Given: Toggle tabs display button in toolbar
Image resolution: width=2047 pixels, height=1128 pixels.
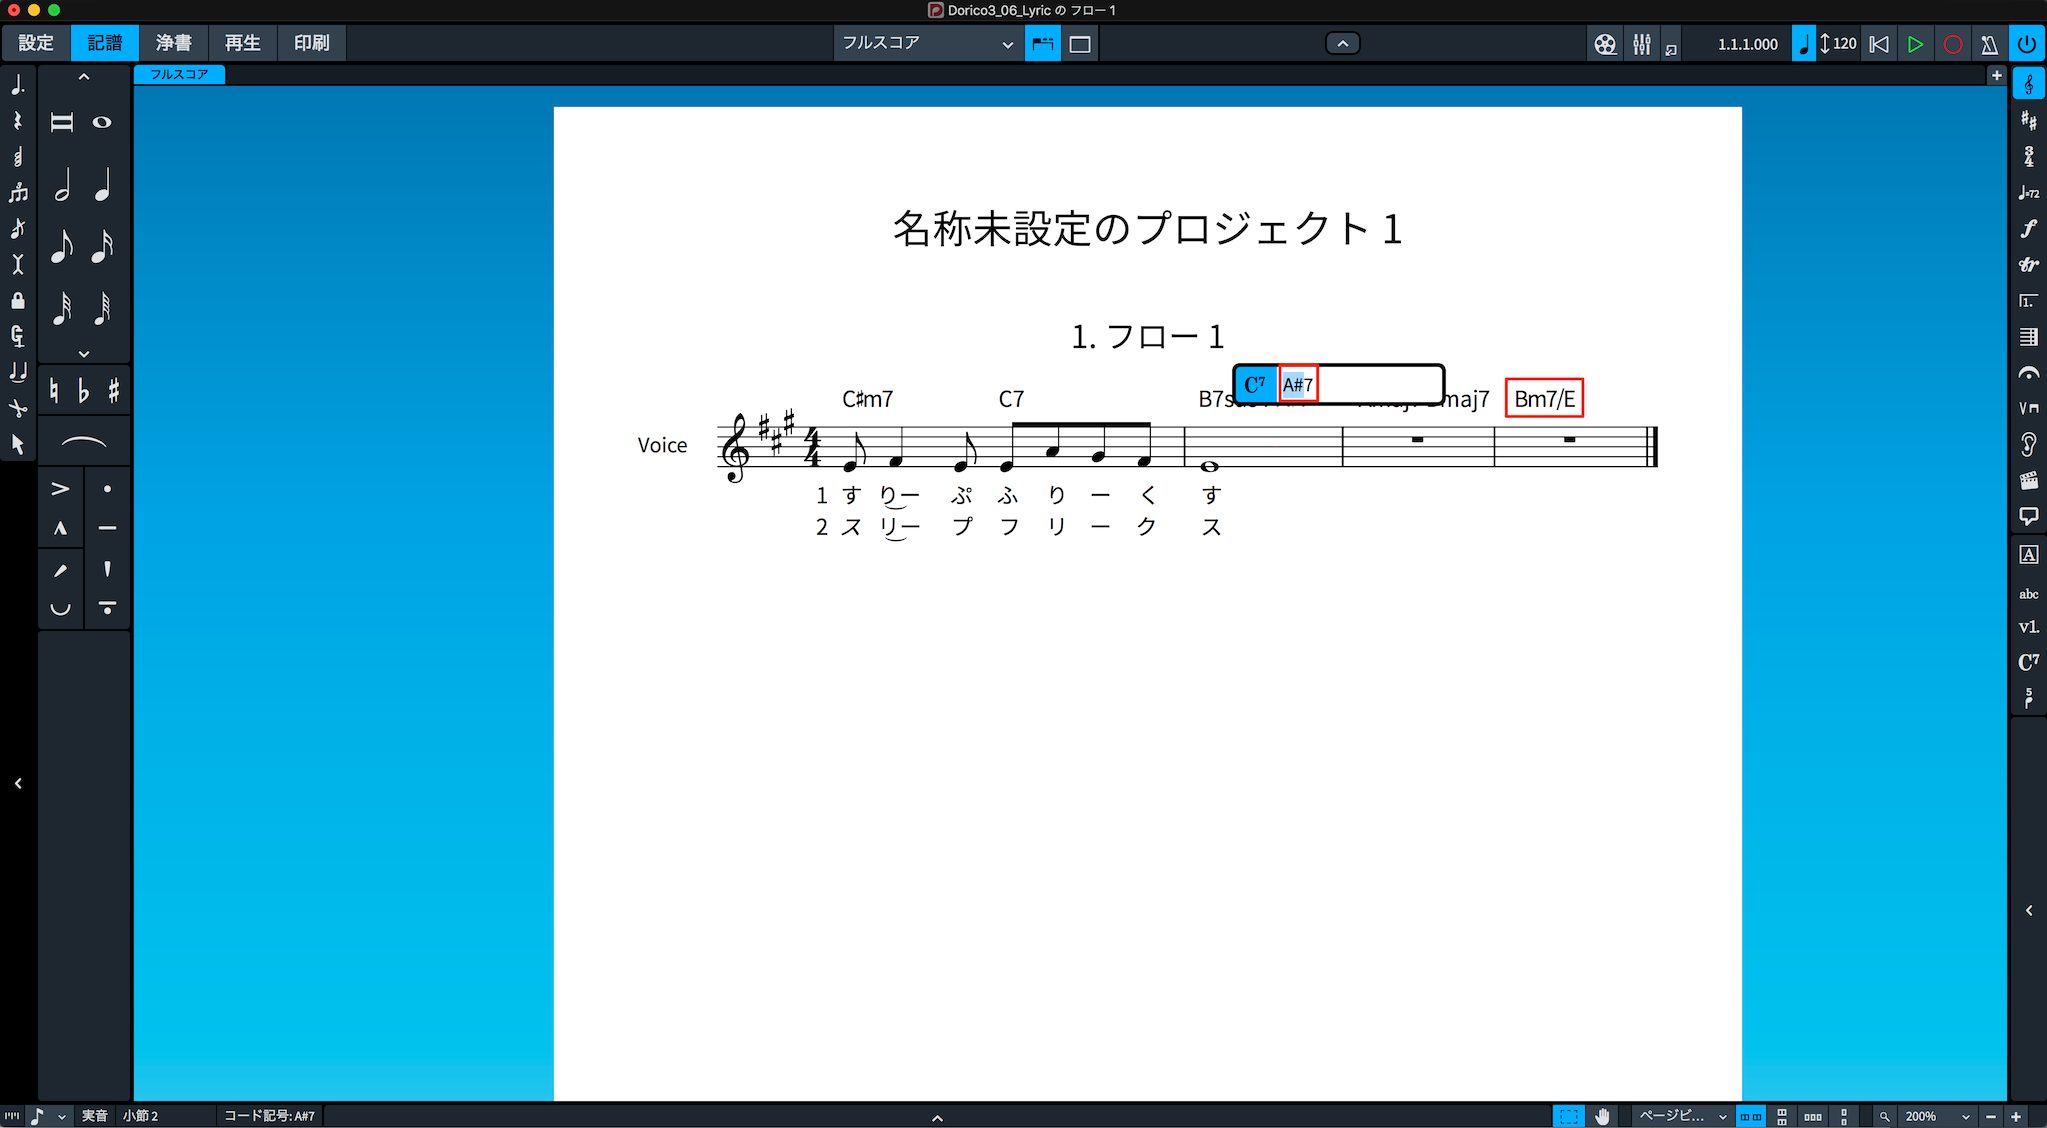Looking at the screenshot, I should (1043, 44).
